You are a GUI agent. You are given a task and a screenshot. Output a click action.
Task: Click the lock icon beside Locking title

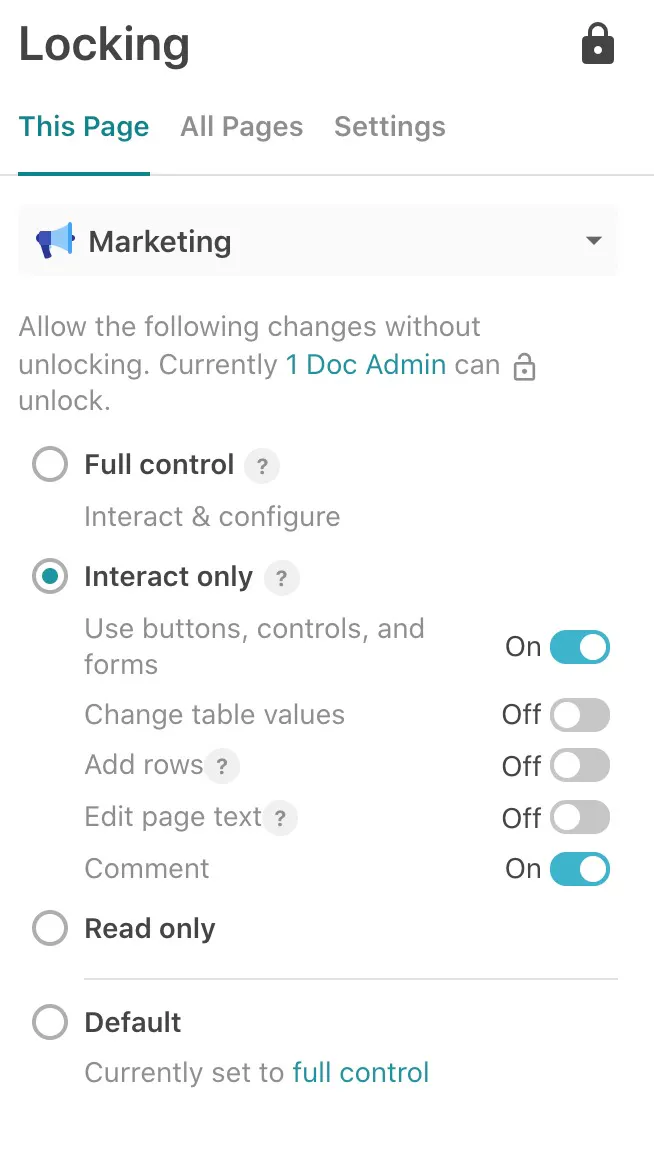pos(597,45)
